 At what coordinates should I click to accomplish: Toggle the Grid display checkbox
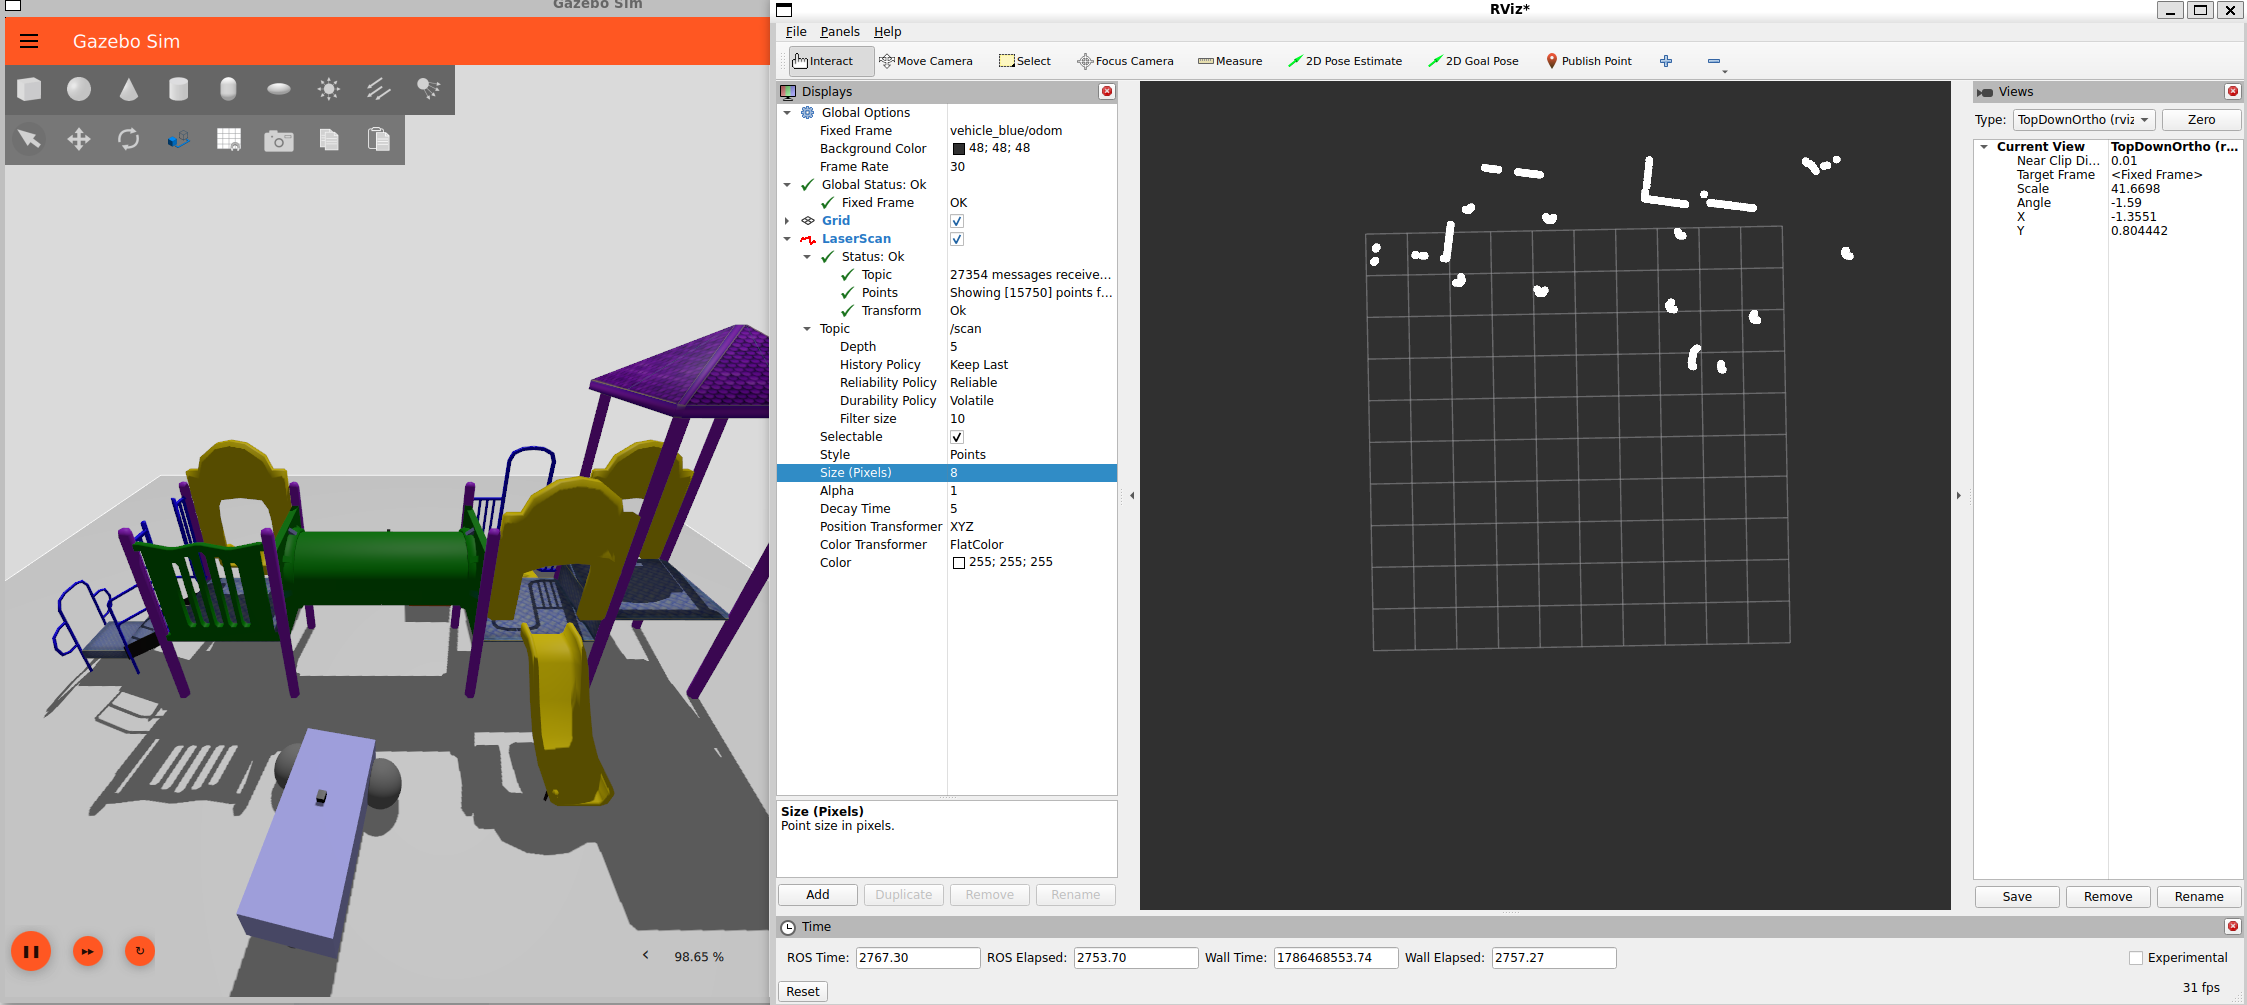coord(957,221)
